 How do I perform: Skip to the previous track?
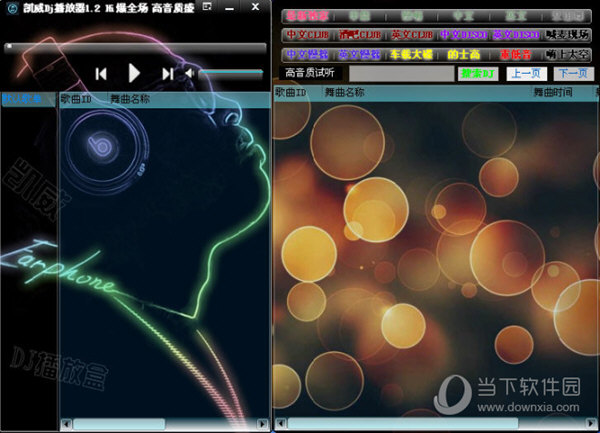101,74
